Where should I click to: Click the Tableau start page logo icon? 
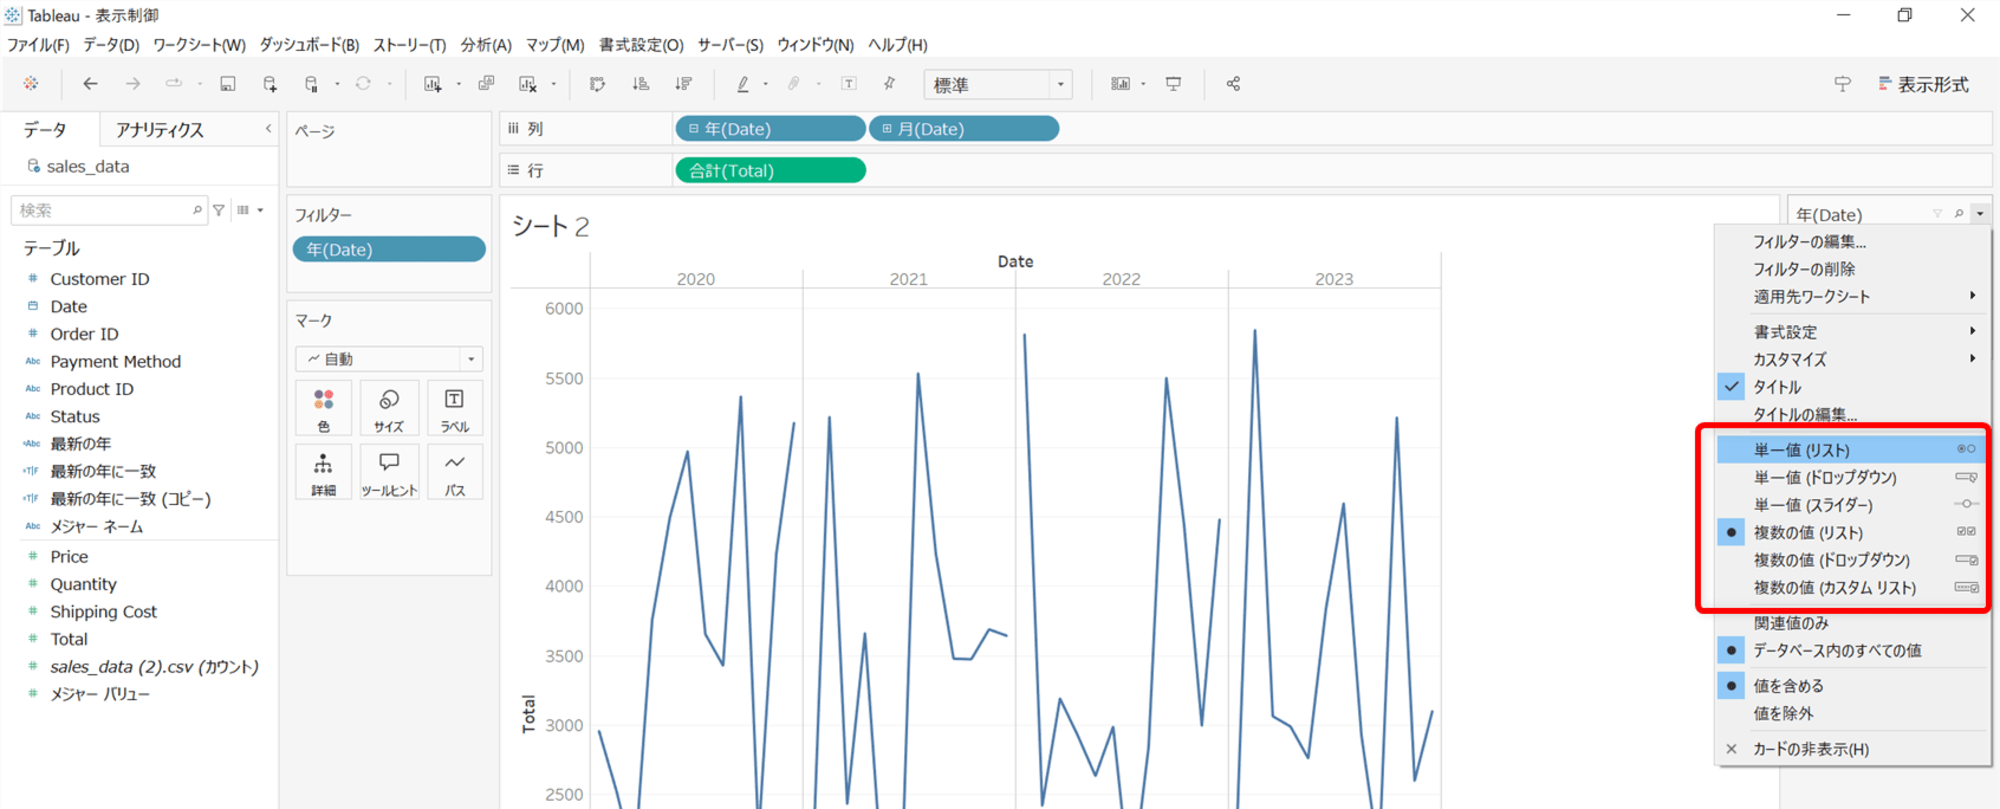31,84
